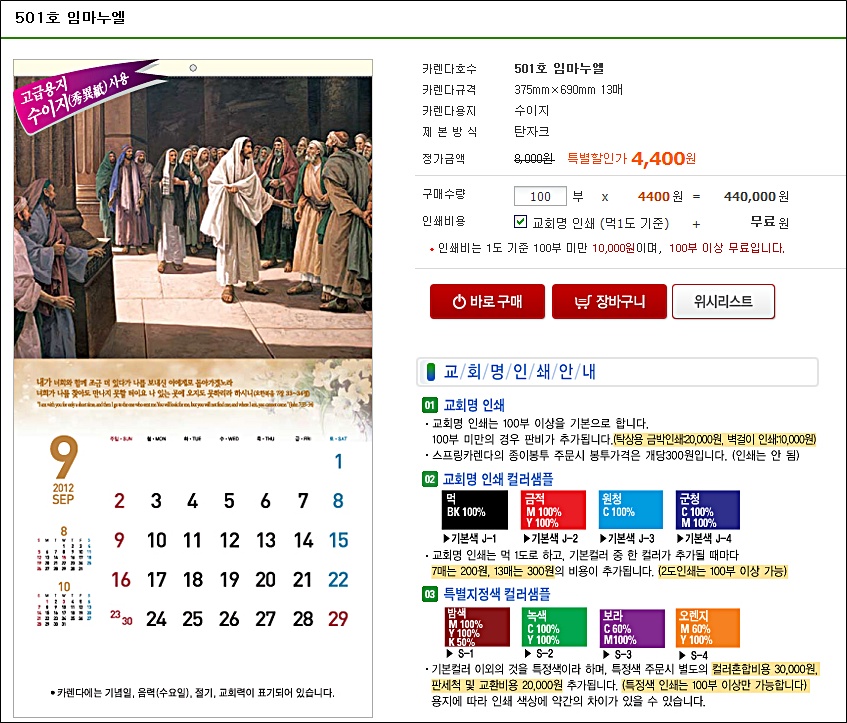
Task: Click the 교/회/명/인/쇄/안/내 heading
Action: (520, 372)
